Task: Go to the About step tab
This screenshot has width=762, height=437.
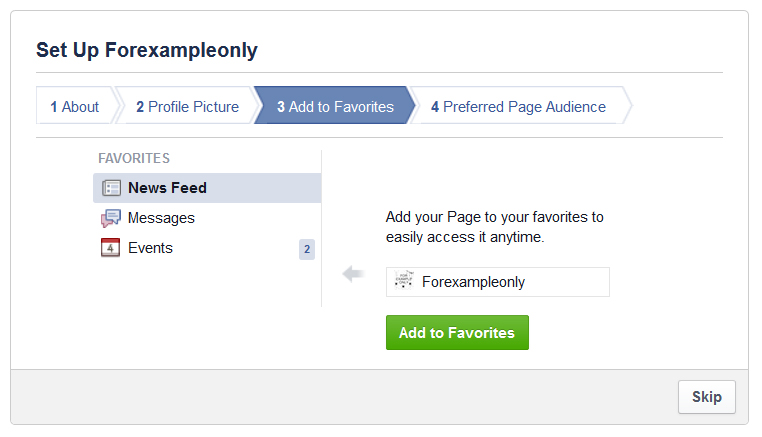Action: pyautogui.click(x=75, y=107)
